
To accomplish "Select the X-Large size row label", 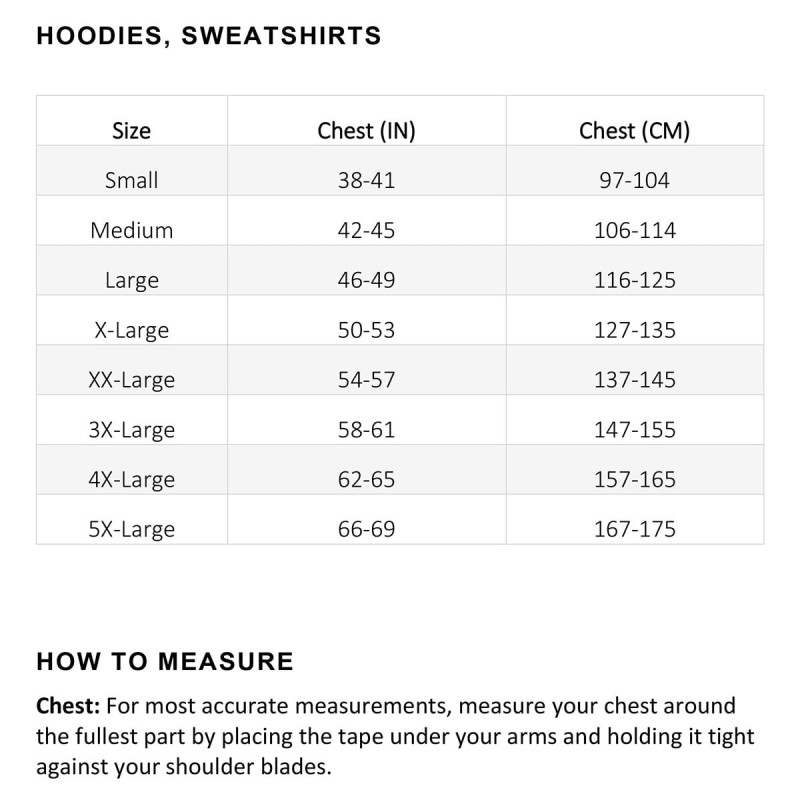I will (x=132, y=331).
